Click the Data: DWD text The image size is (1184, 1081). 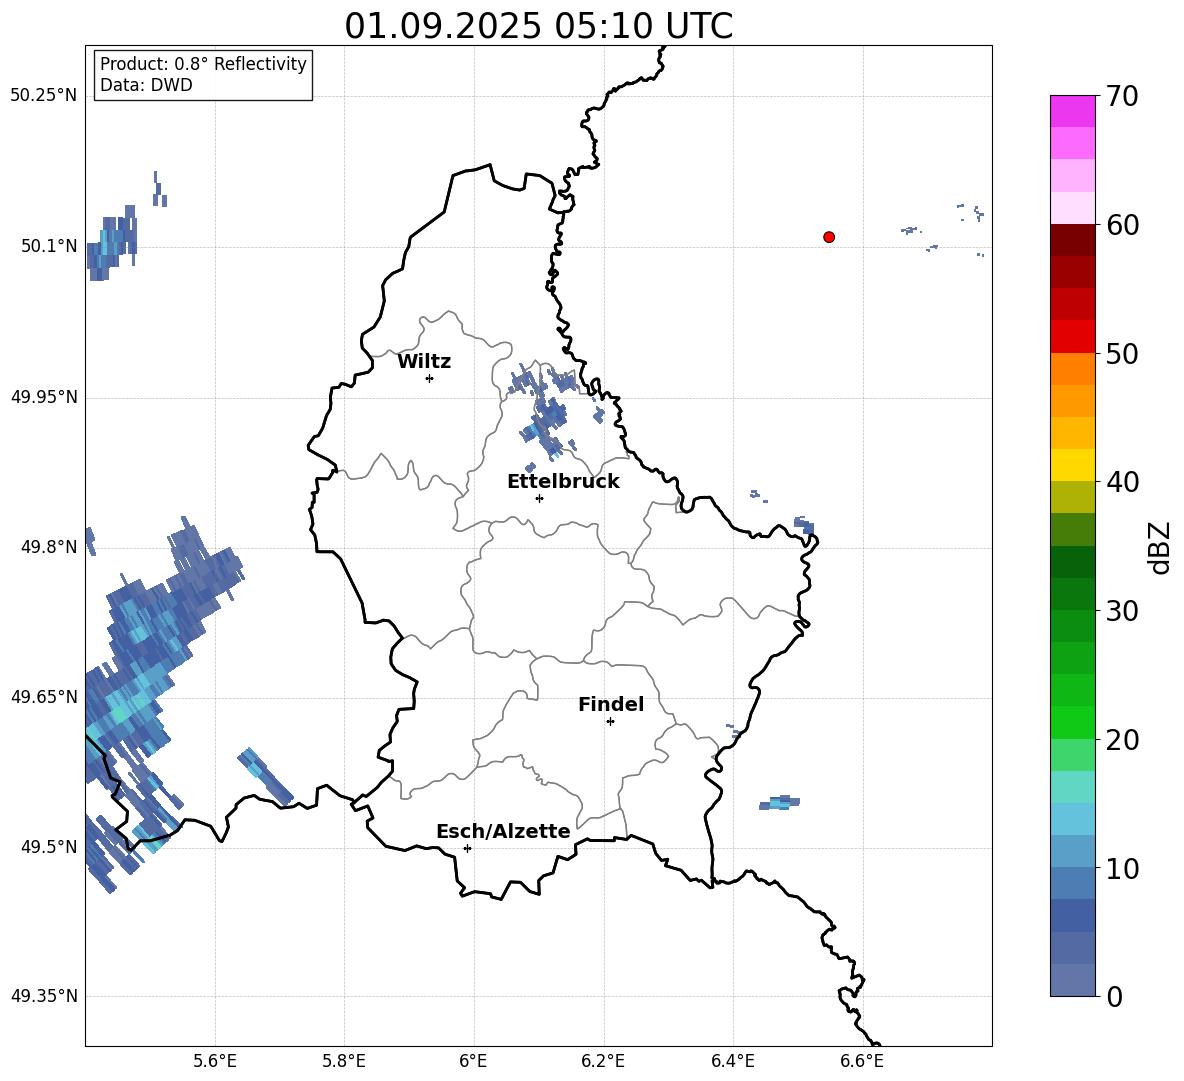[146, 85]
